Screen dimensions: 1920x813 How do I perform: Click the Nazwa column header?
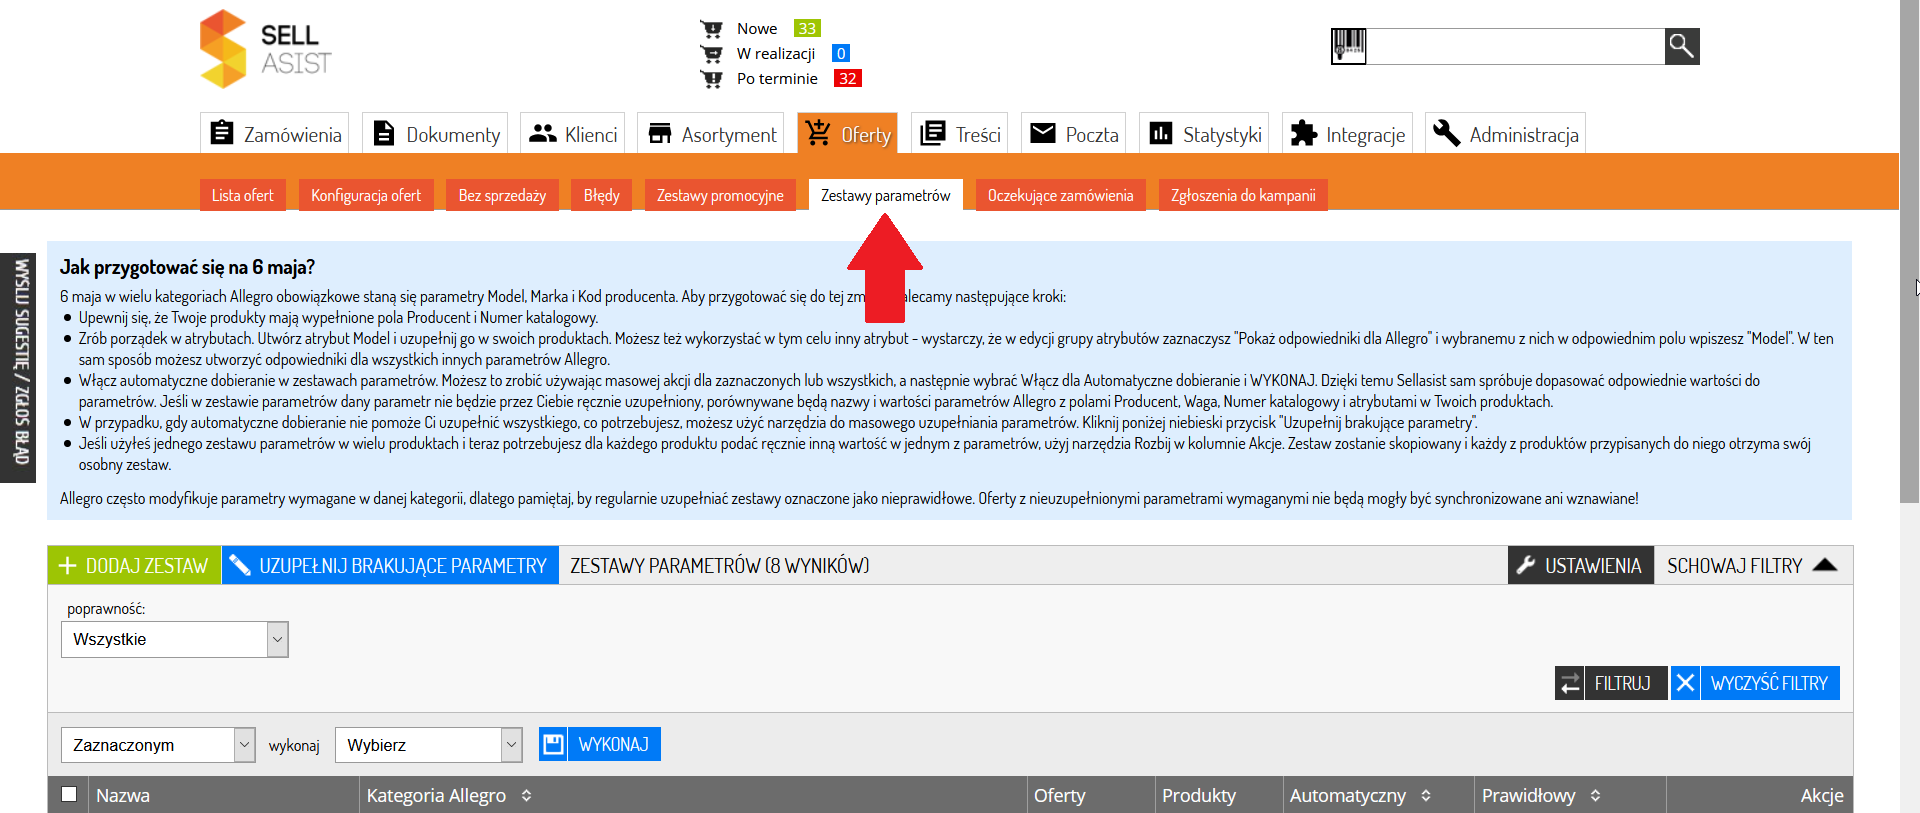[x=123, y=795]
